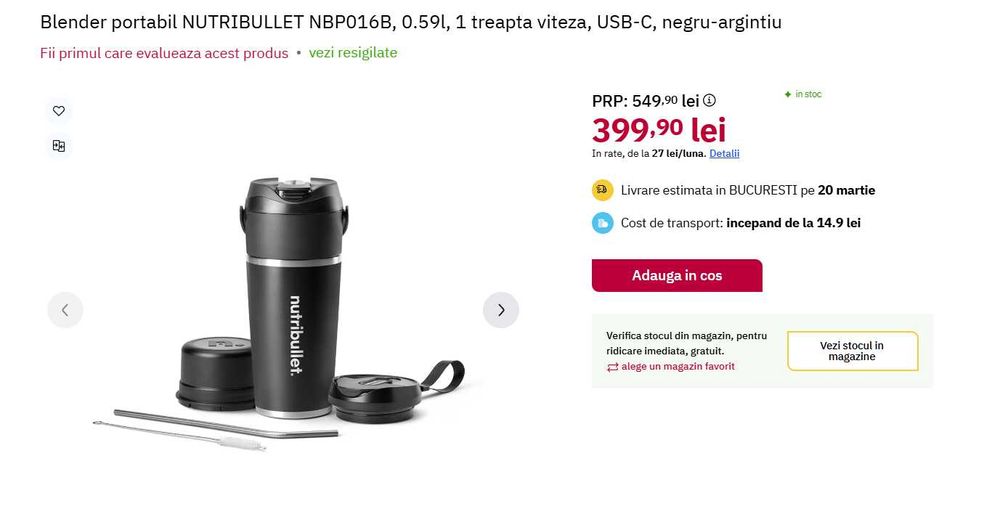The image size is (1000, 517).
Task: Click the yellow delivery truck icon
Action: 602,190
